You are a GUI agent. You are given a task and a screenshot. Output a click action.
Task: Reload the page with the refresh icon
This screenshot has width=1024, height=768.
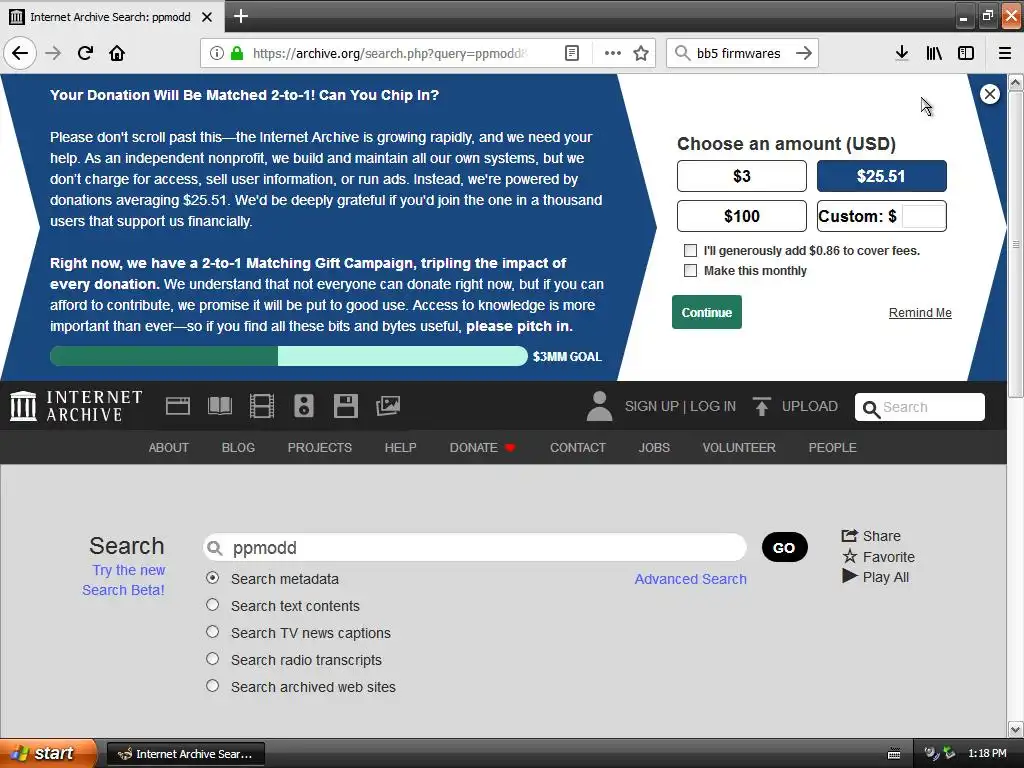[x=85, y=53]
